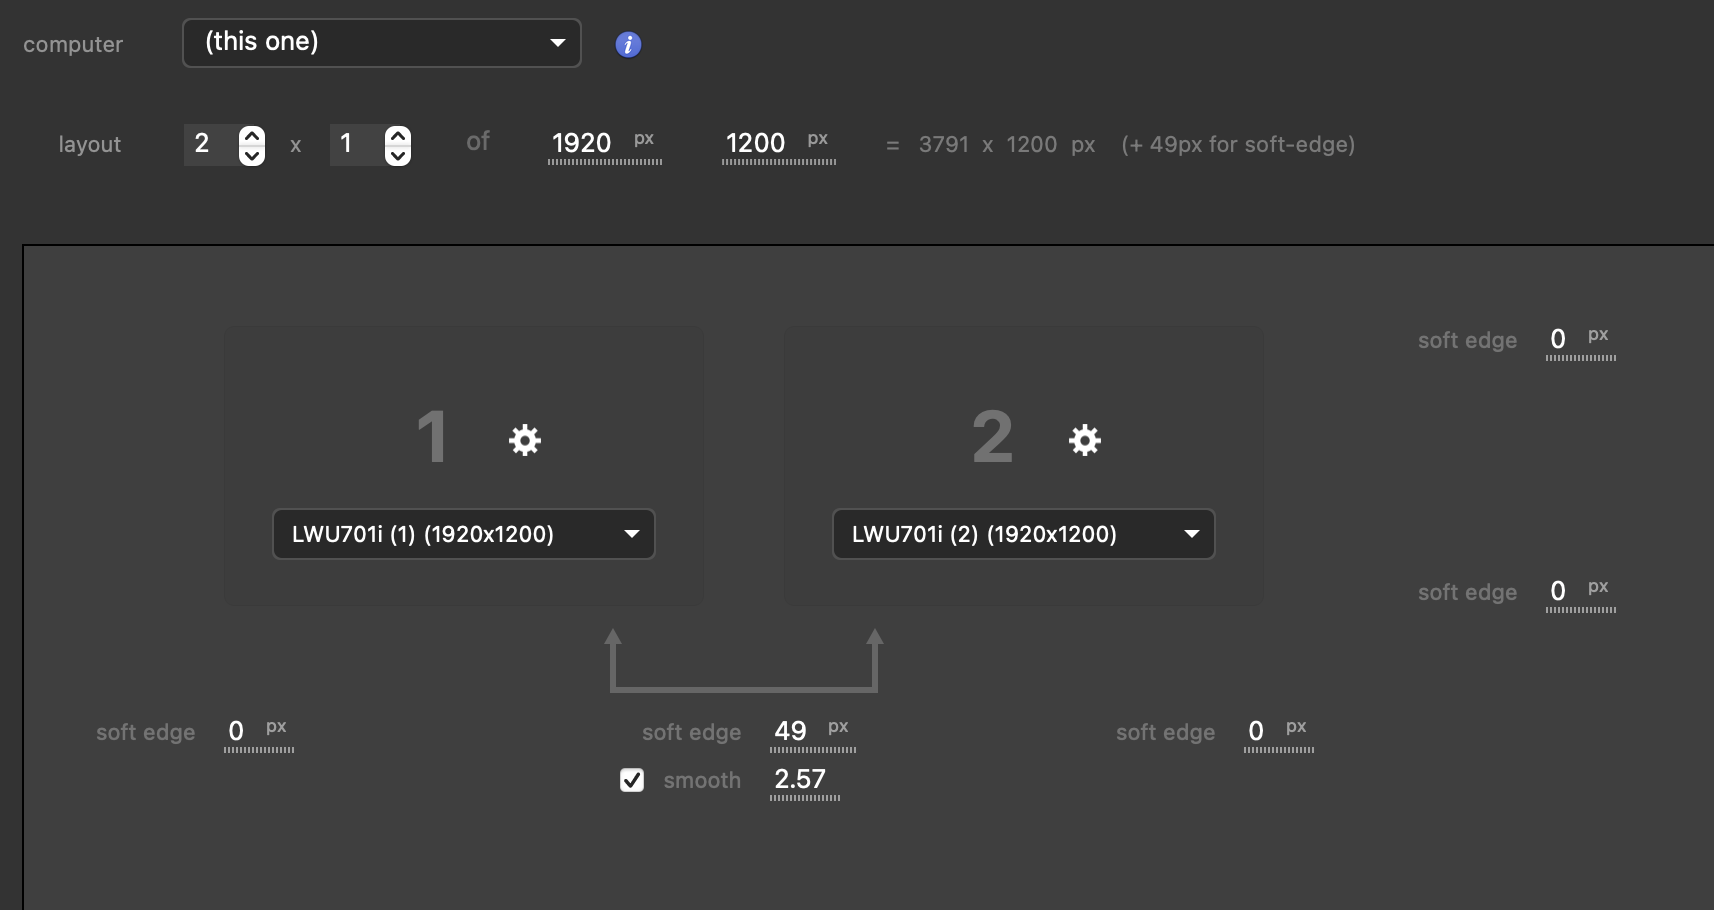Image resolution: width=1714 pixels, height=910 pixels.
Task: Click the blue info icon beside computer
Action: (628, 44)
